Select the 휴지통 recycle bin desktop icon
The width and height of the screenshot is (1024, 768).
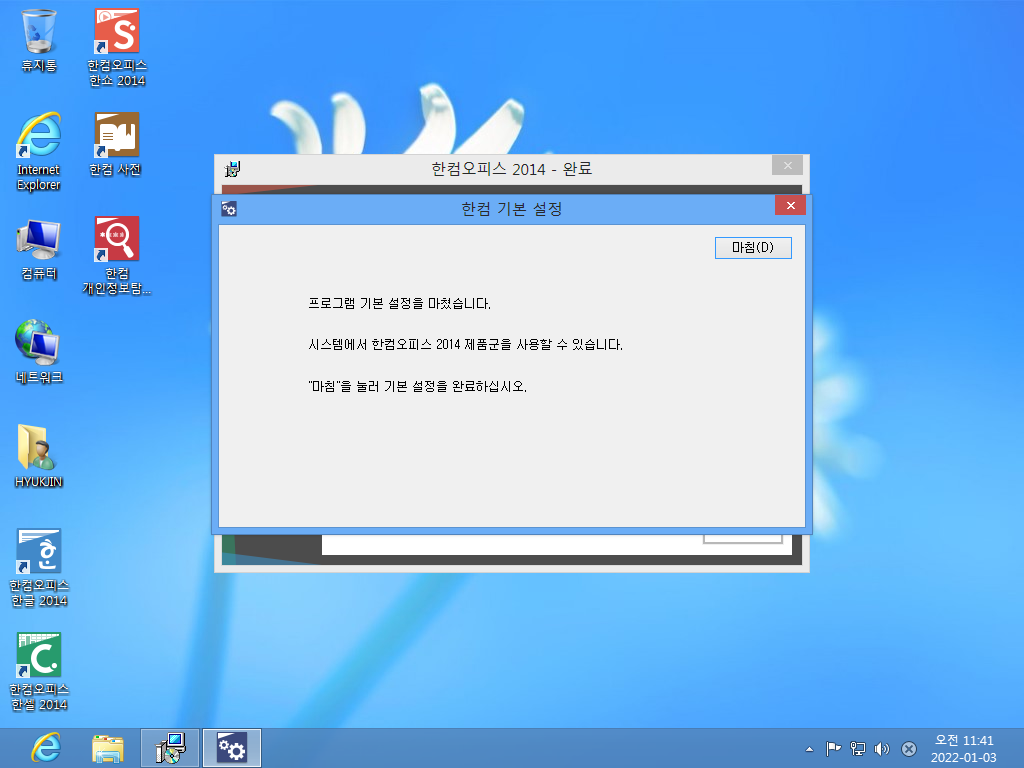tap(39, 40)
